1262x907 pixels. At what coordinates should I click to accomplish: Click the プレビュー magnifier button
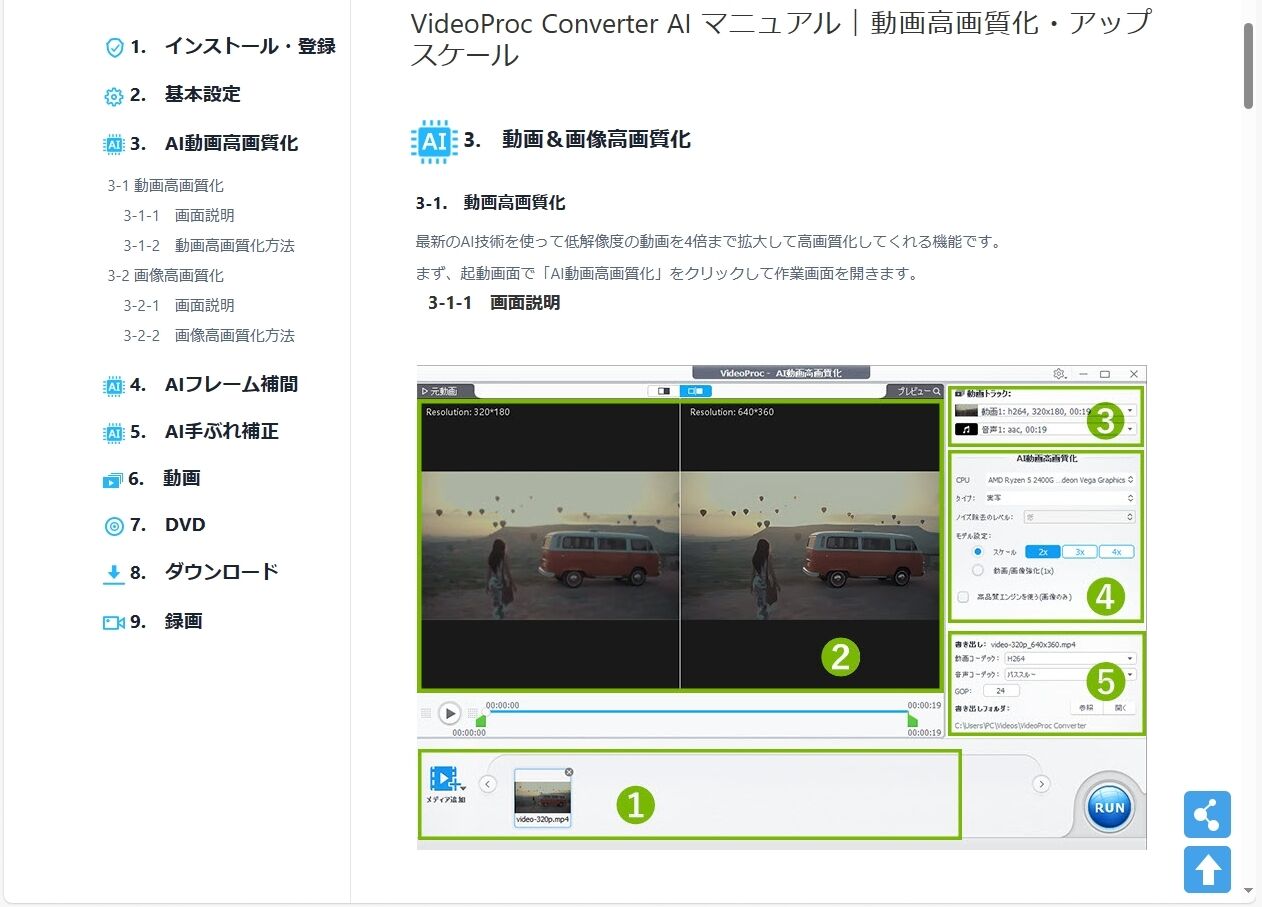917,391
